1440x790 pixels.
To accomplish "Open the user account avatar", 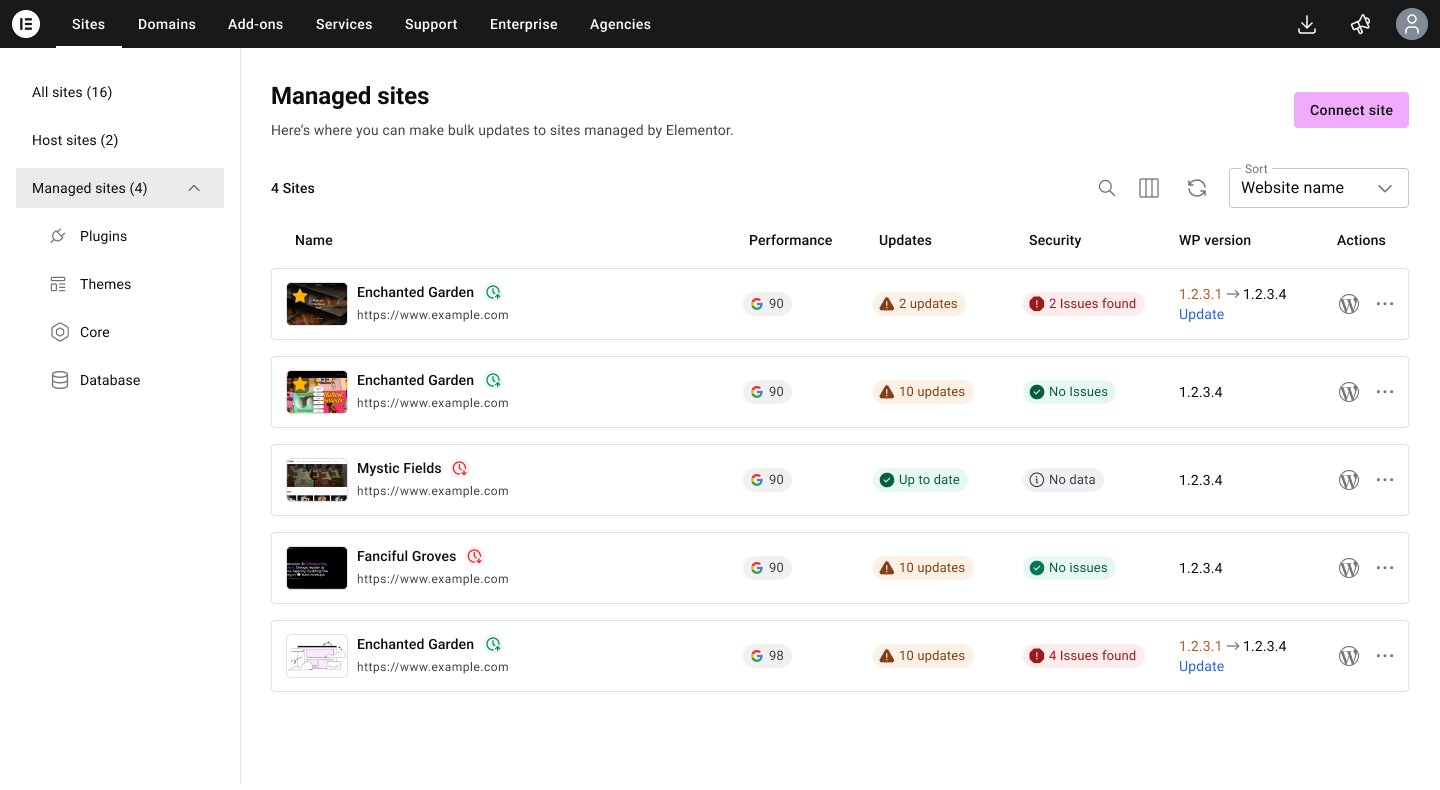I will pyautogui.click(x=1411, y=24).
